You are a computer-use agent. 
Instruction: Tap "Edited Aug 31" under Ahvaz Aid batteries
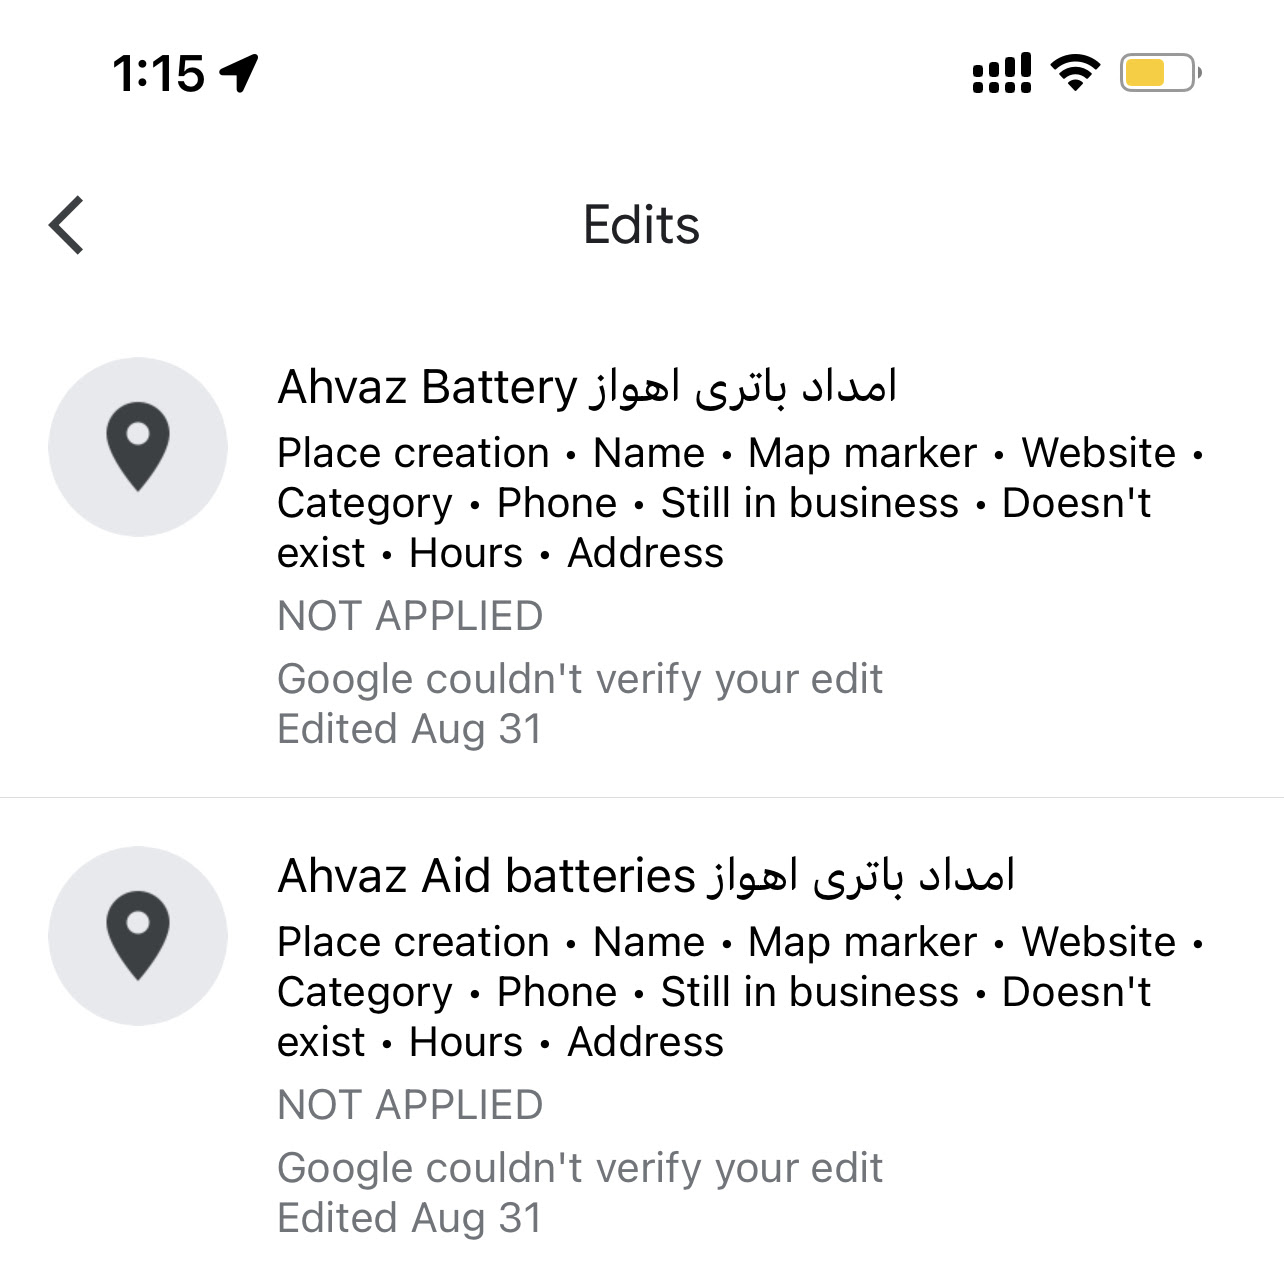pos(409,1218)
